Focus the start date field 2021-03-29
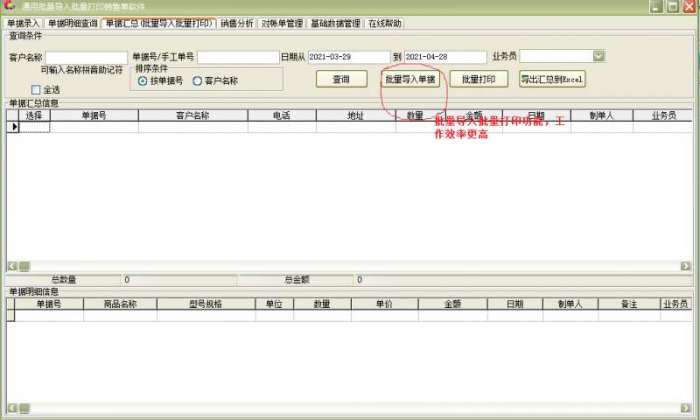This screenshot has height=420, width=700. tap(349, 57)
